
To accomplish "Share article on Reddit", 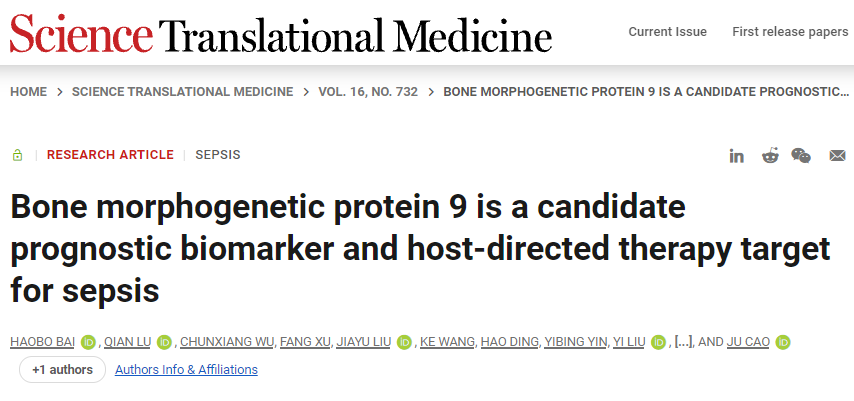I will click(770, 156).
